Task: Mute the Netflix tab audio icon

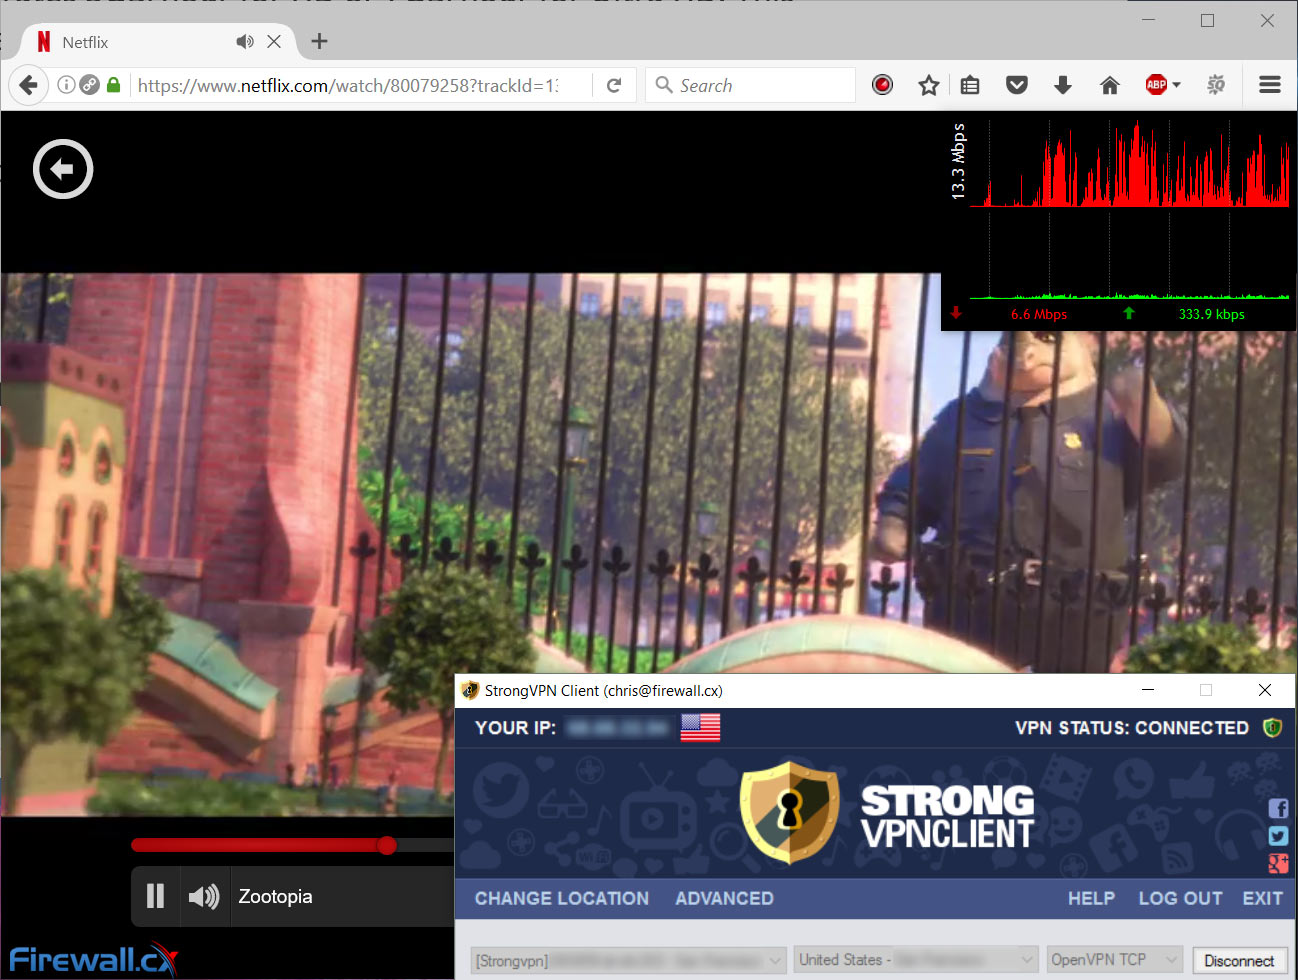Action: click(244, 42)
